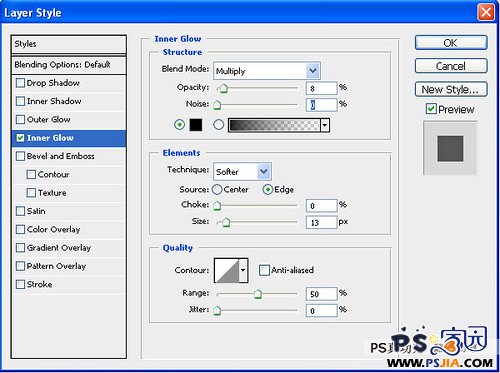Viewport: 500px width, 373px height.
Task: Click the style preview thumbnail
Action: click(450, 148)
